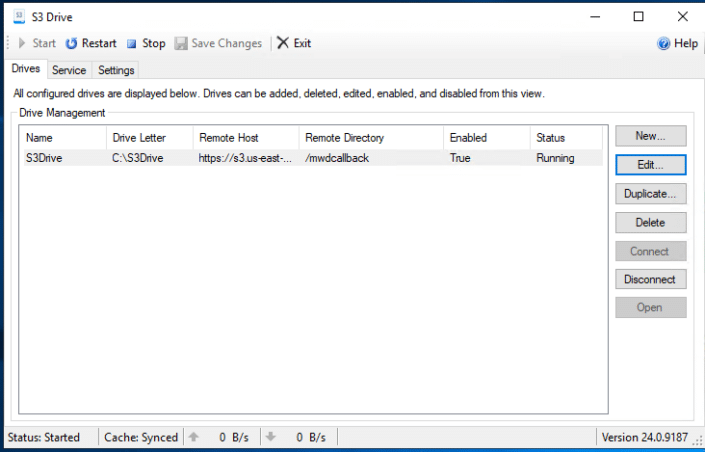
Task: Click the New... button
Action: tap(650, 135)
